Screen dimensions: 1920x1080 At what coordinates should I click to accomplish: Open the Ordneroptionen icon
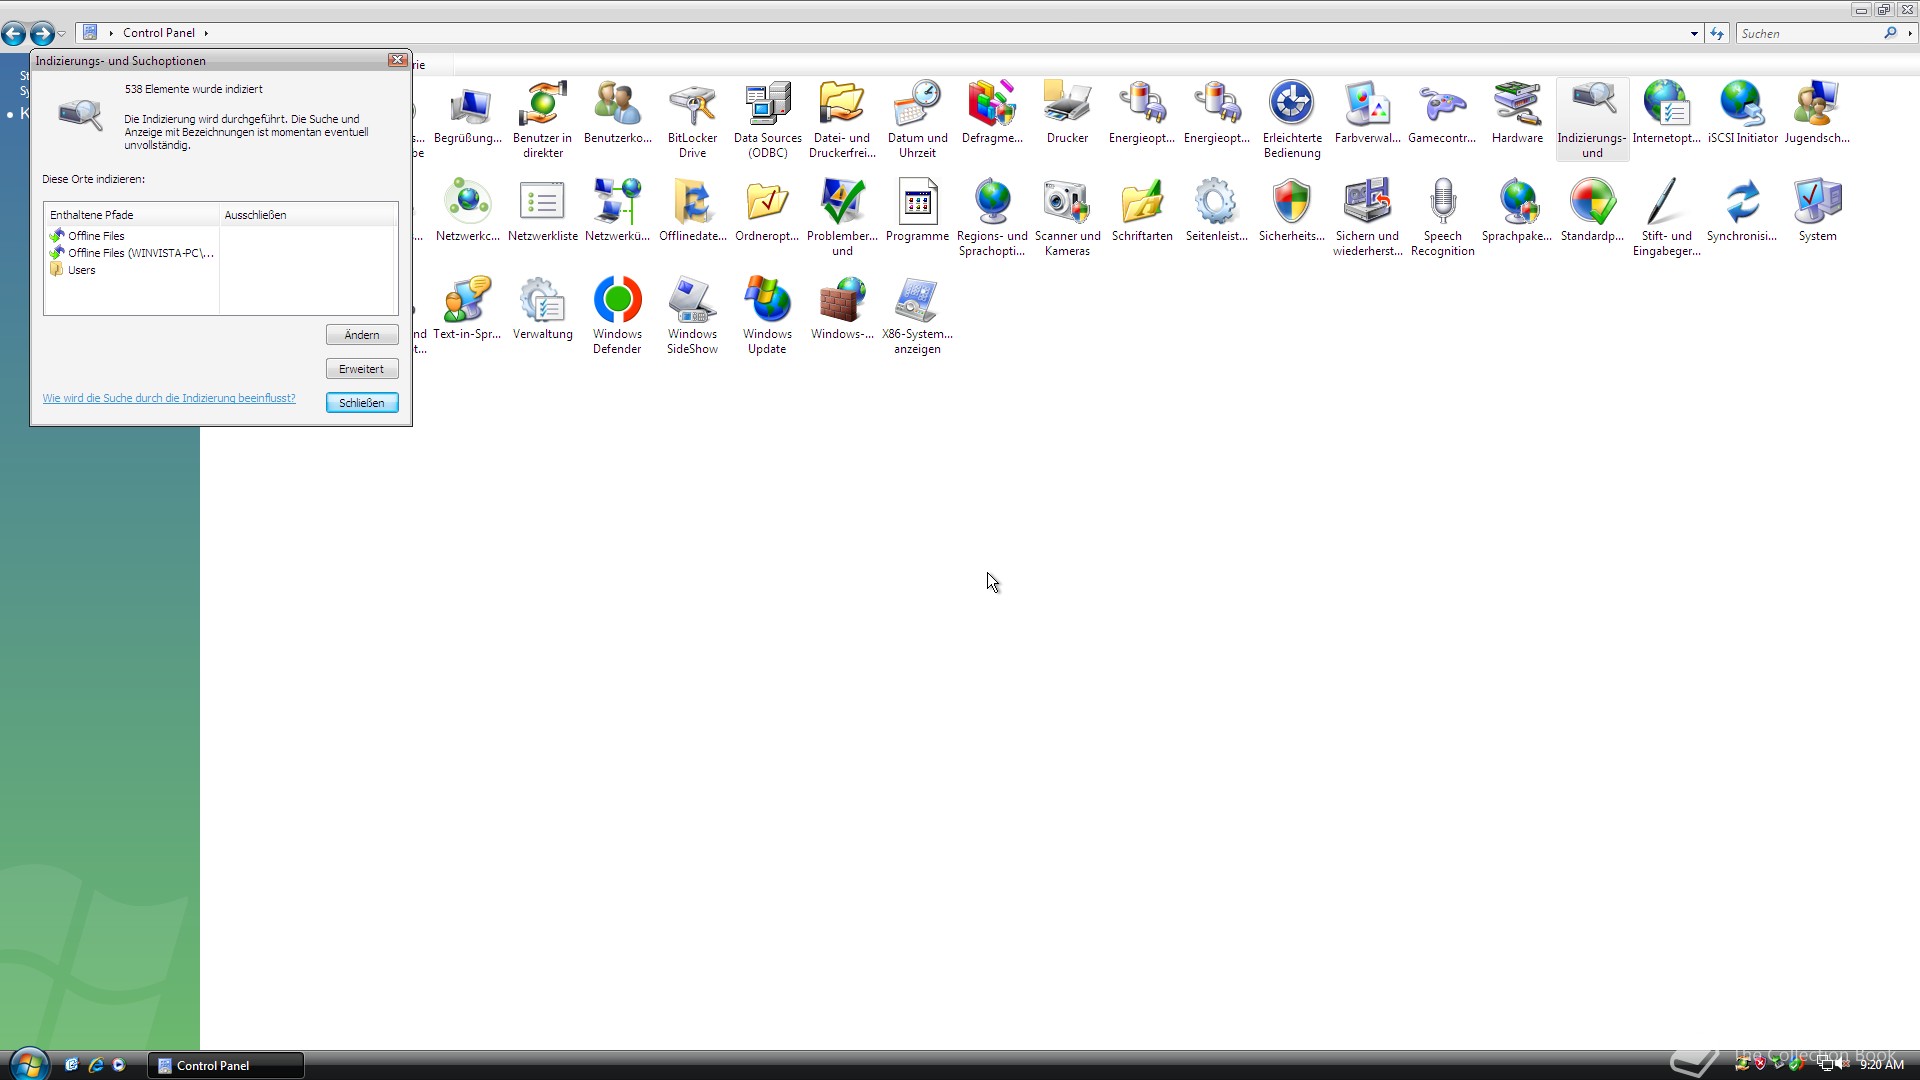[x=767, y=211]
